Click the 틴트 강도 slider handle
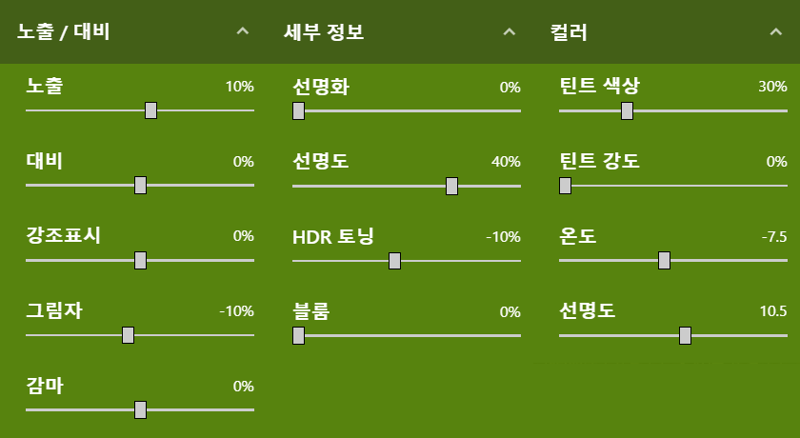800x438 pixels. pos(565,186)
